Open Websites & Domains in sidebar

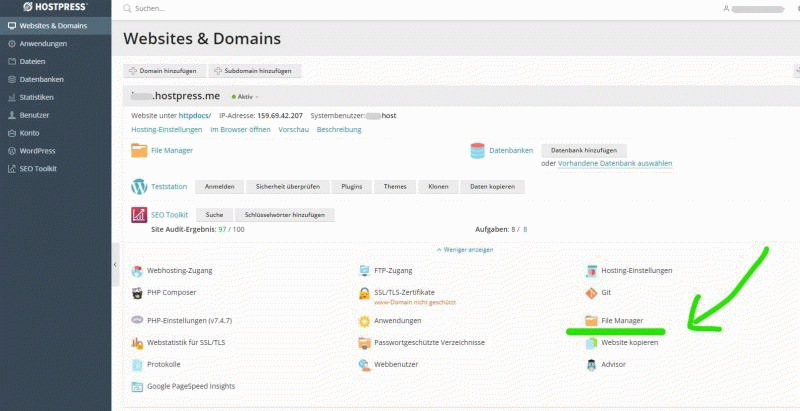(x=55, y=26)
